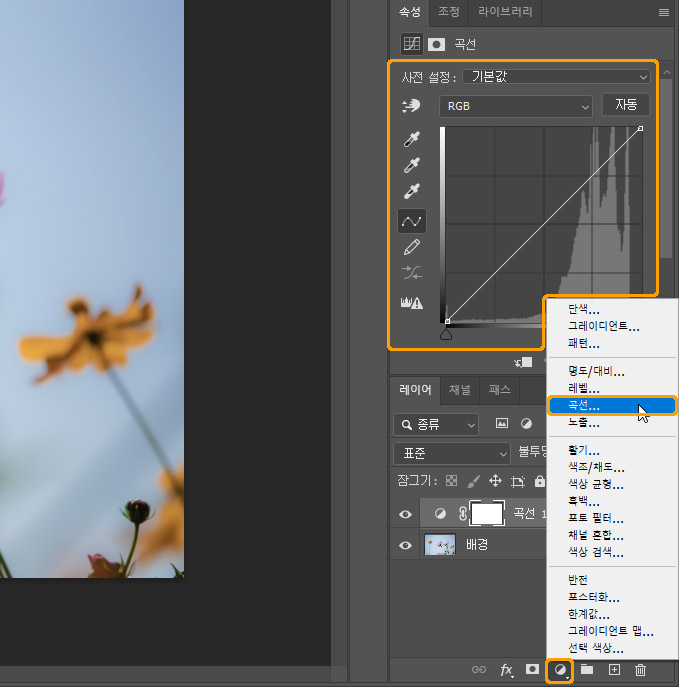This screenshot has height=687, width=679.
Task: Open the 사전 설정 기본값 dropdown
Action: tap(556, 77)
